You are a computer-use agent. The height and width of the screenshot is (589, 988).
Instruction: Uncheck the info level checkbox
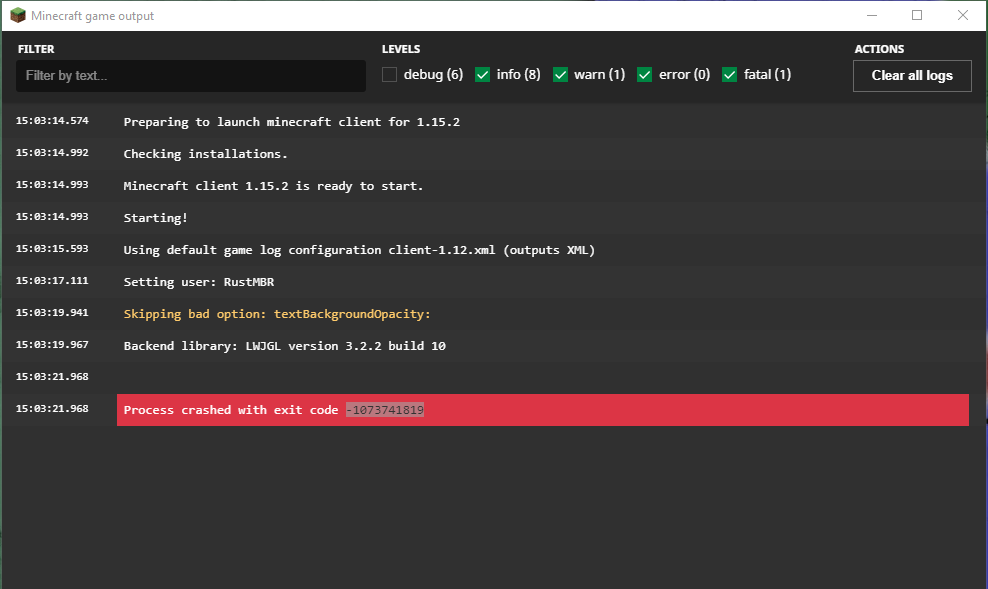coord(483,74)
